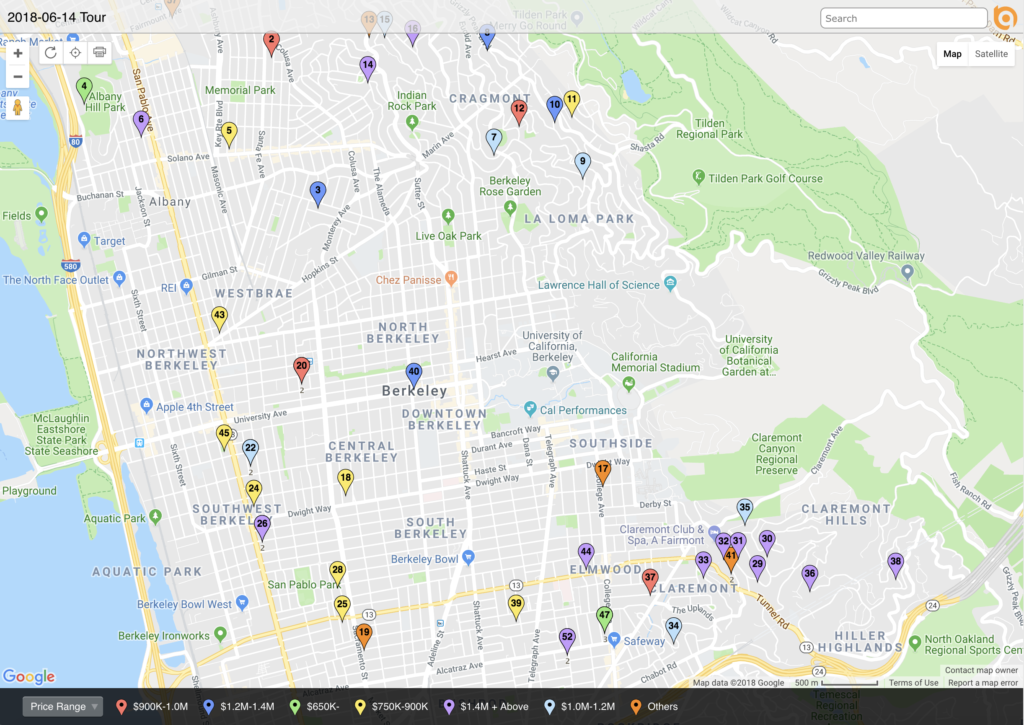Screen dimensions: 1024x725
Task: Click blue property pin 10
Action: (554, 107)
